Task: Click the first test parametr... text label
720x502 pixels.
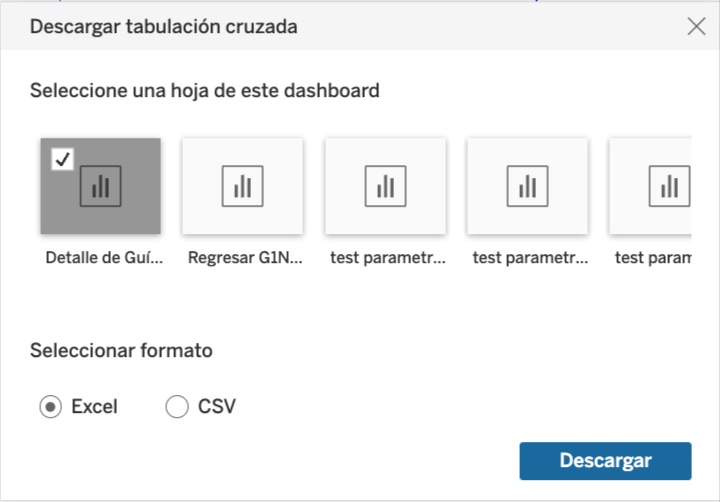Action: [388, 258]
